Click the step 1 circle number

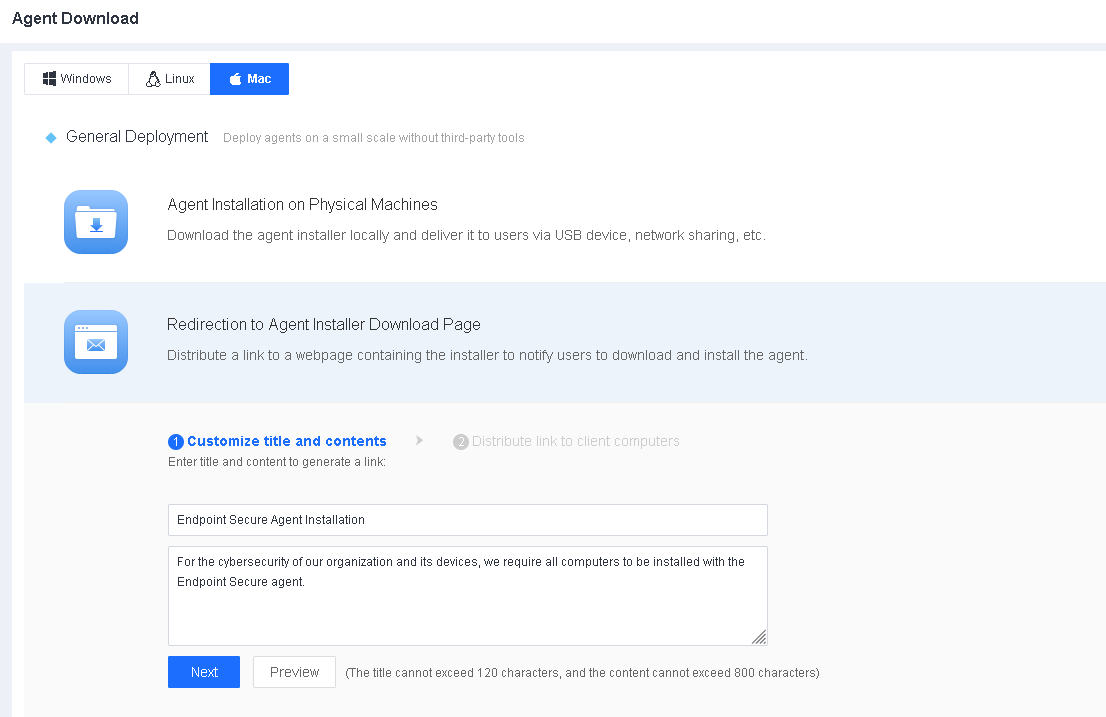pyautogui.click(x=176, y=442)
